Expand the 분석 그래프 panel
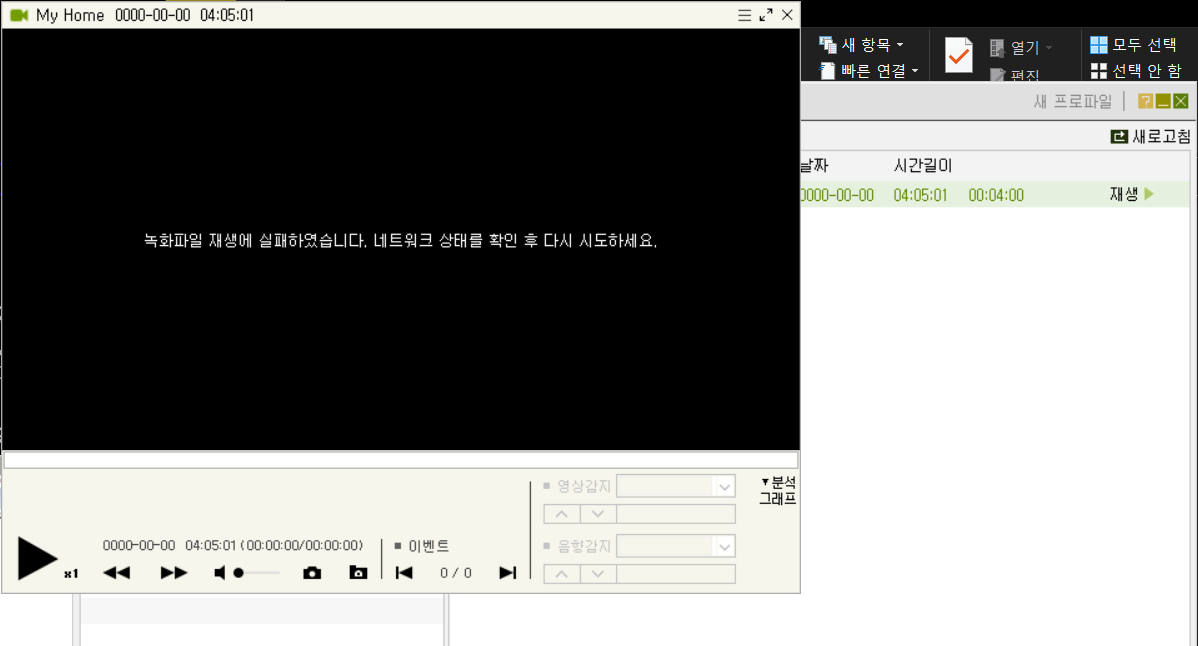The height and width of the screenshot is (646, 1198). coord(778,490)
